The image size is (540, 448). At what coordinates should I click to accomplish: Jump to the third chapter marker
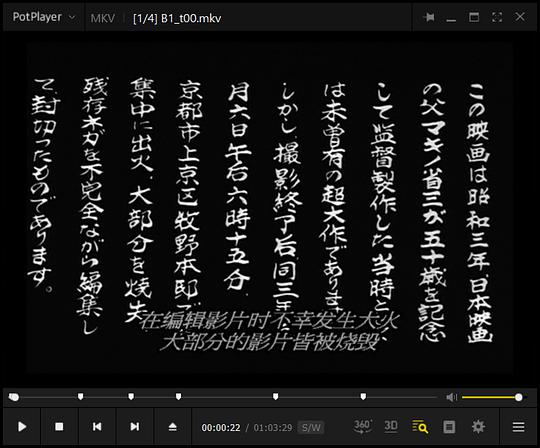tap(178, 397)
